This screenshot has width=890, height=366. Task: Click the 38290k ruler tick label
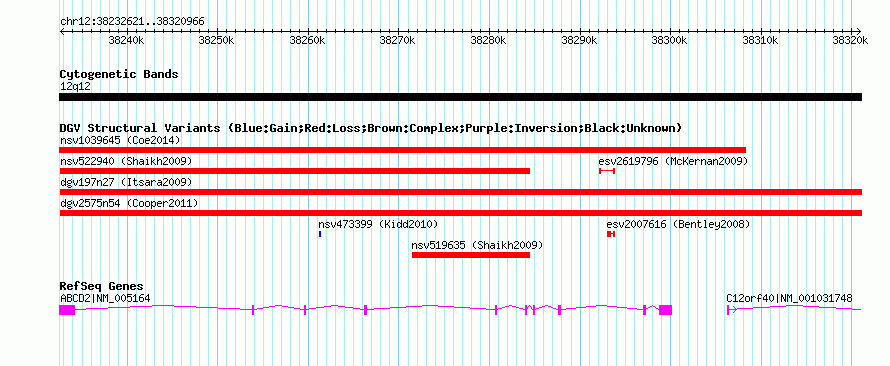coord(580,41)
